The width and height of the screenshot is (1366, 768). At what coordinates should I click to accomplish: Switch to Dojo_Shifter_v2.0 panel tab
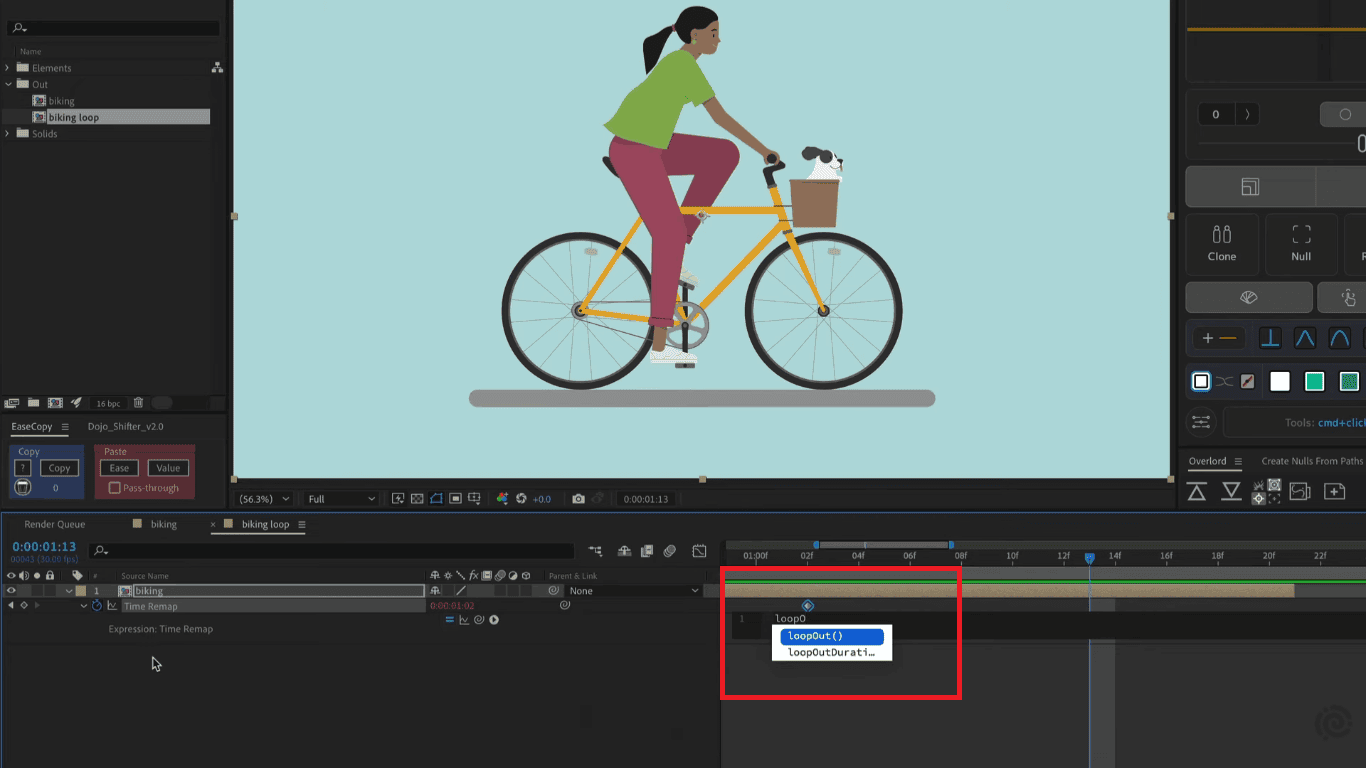(126, 427)
